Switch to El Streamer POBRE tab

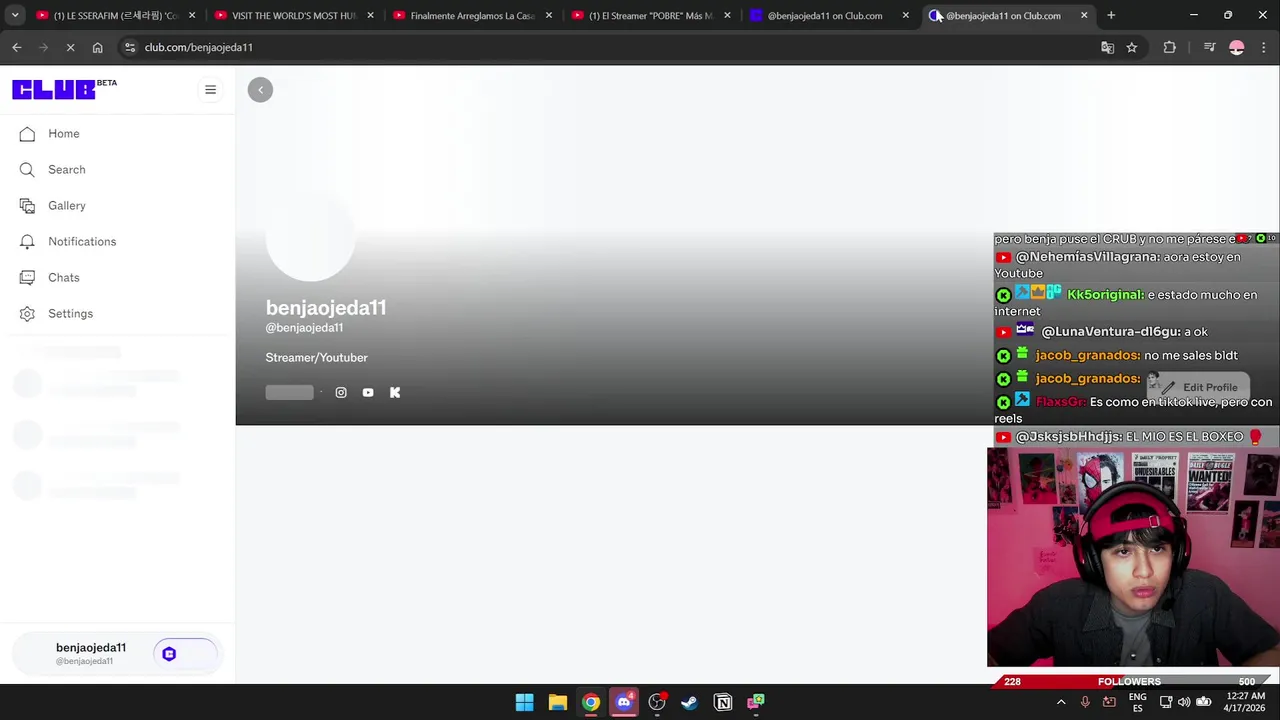[x=651, y=15]
